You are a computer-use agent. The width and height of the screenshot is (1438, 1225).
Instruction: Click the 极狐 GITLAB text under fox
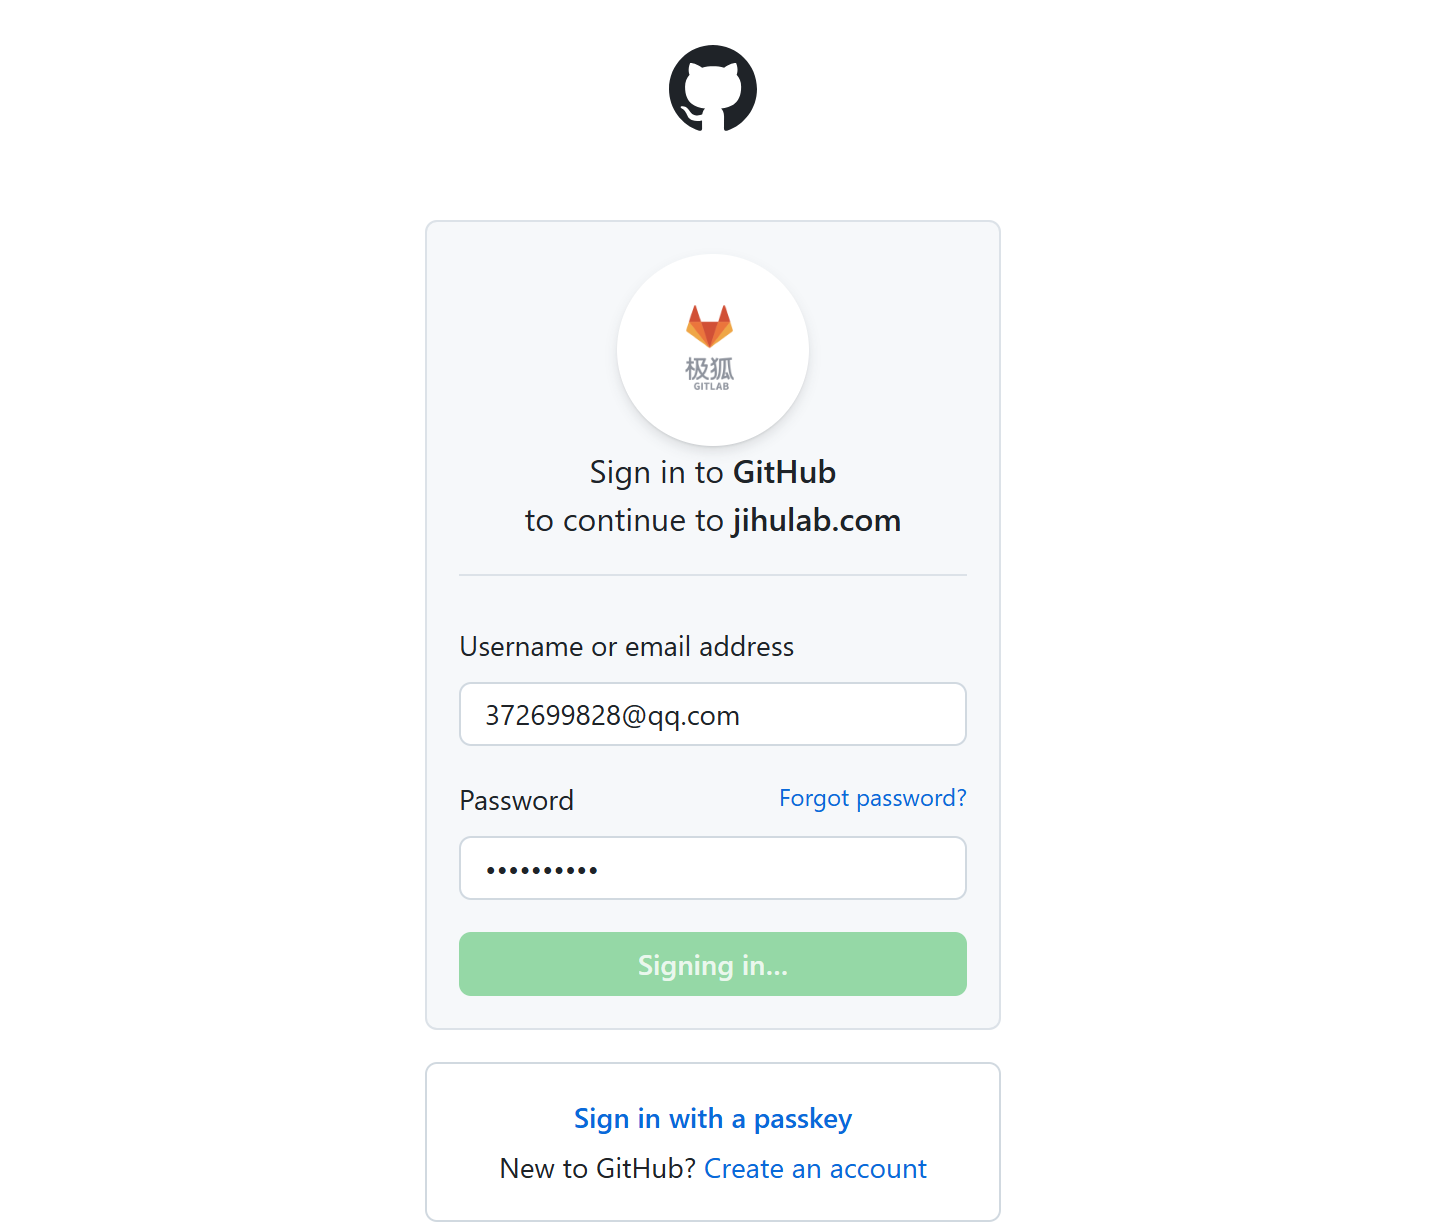click(710, 373)
